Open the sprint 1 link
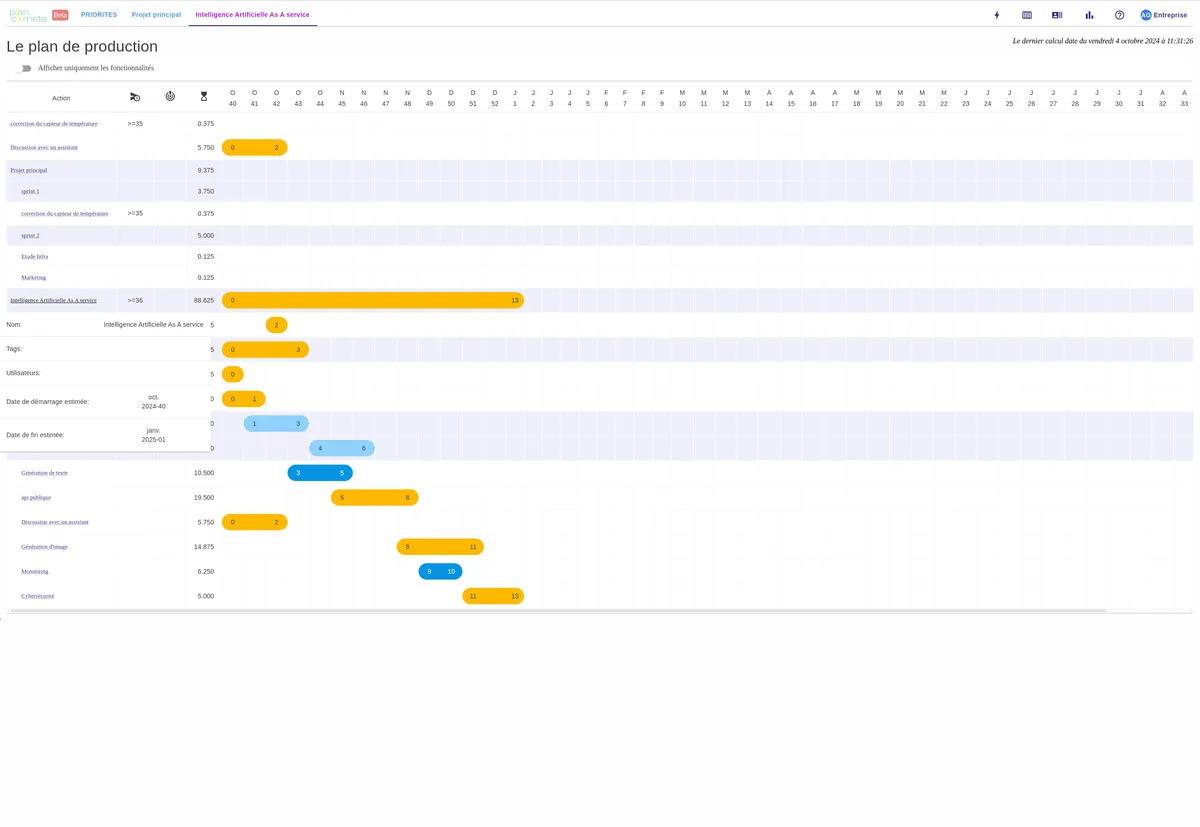 point(30,191)
